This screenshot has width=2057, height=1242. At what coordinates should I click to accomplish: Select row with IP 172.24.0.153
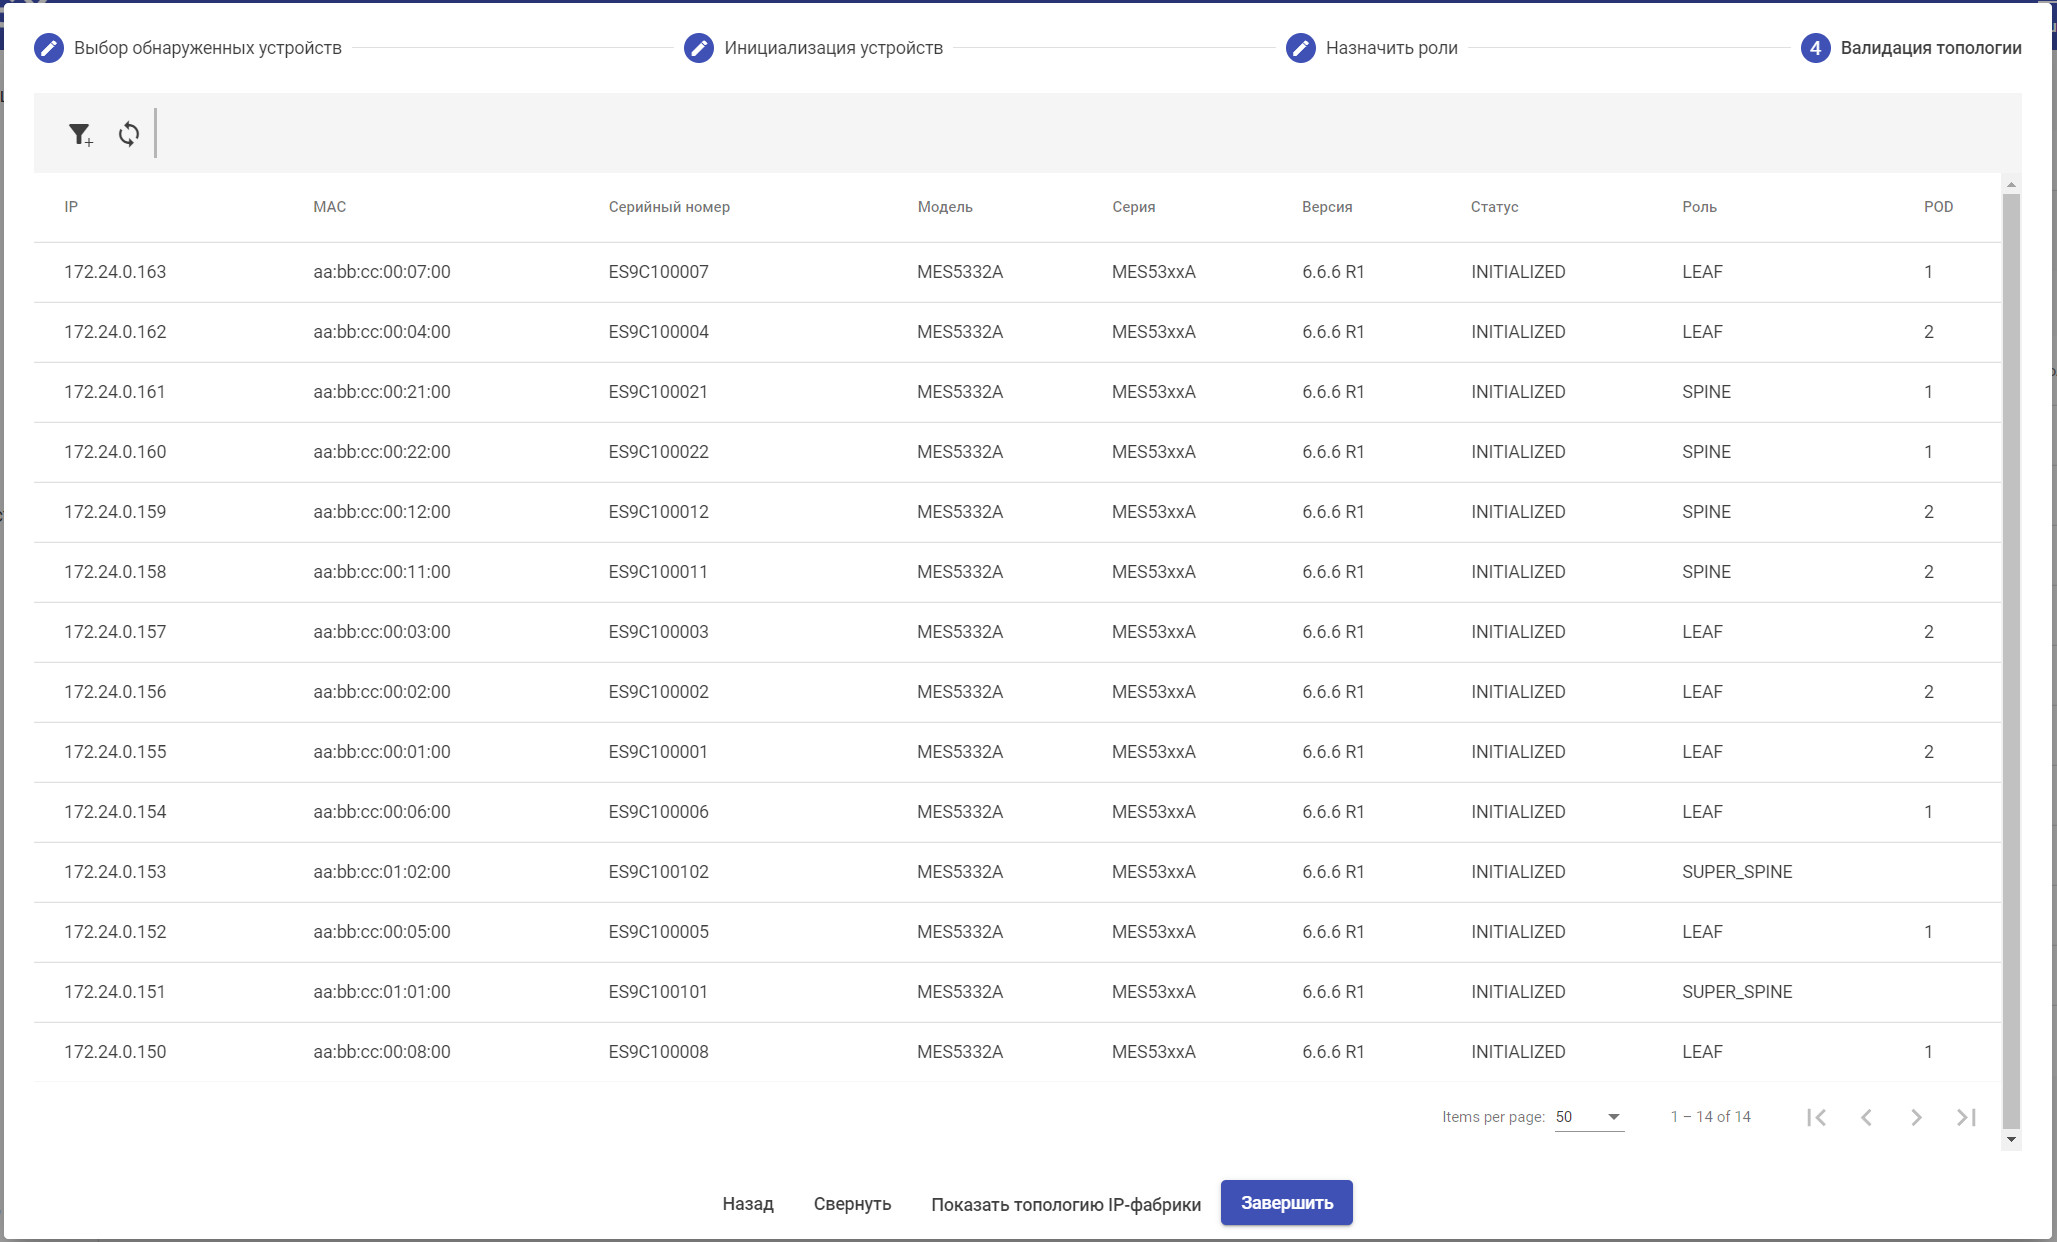115,872
